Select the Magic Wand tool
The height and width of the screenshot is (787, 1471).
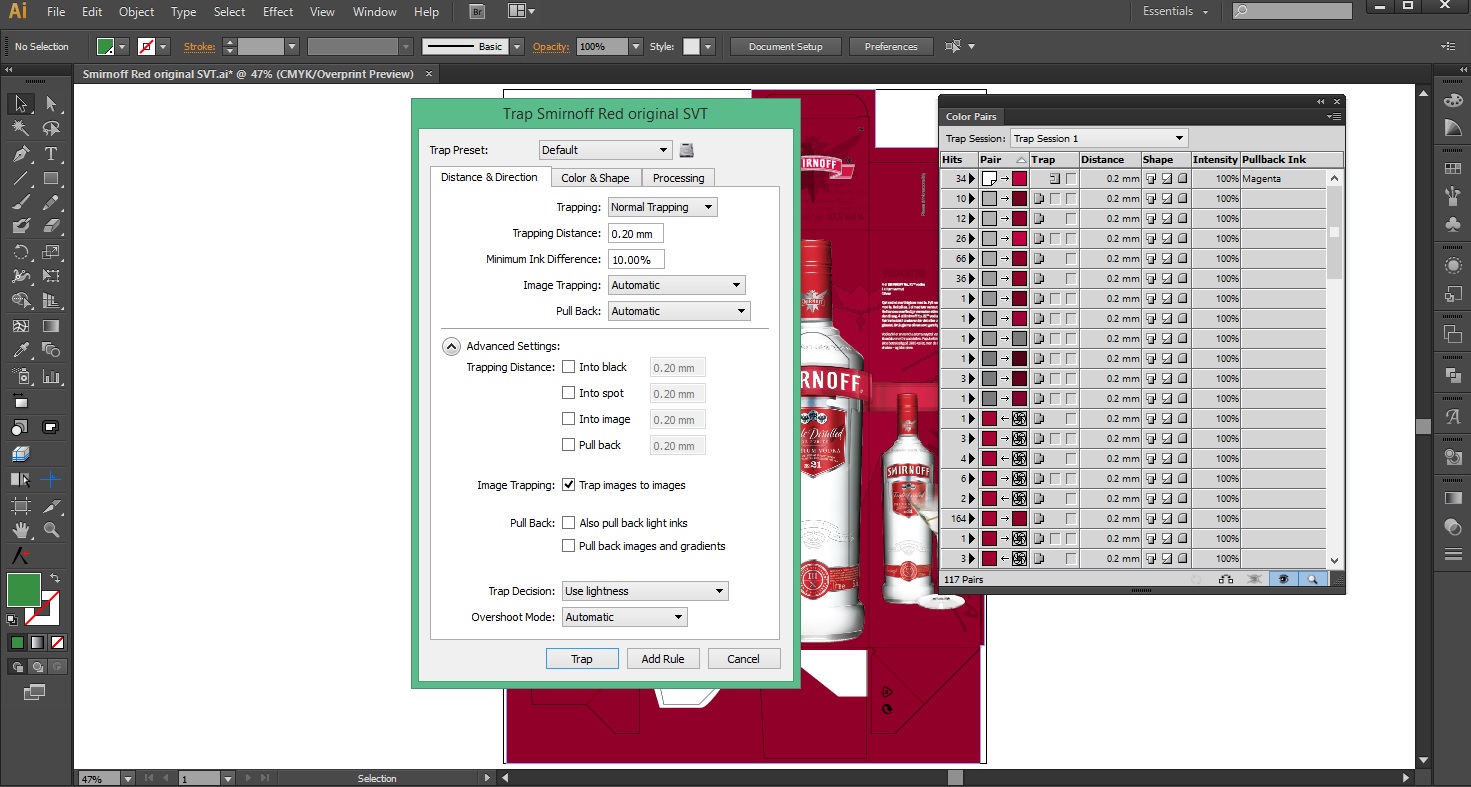[x=20, y=128]
